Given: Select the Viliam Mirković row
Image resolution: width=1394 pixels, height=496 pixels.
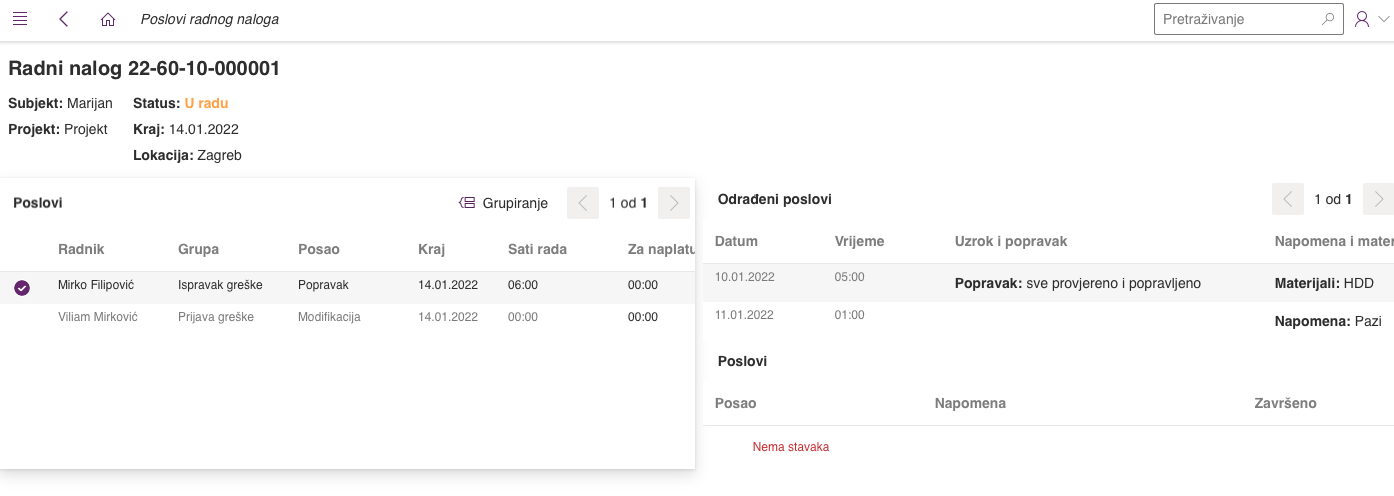Looking at the screenshot, I should [x=98, y=317].
